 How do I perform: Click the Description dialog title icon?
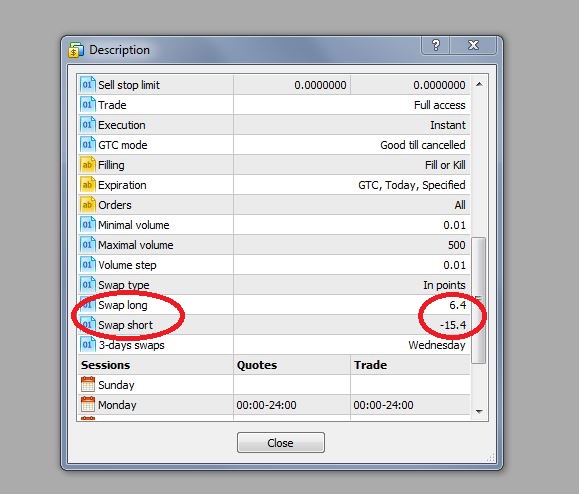point(76,50)
